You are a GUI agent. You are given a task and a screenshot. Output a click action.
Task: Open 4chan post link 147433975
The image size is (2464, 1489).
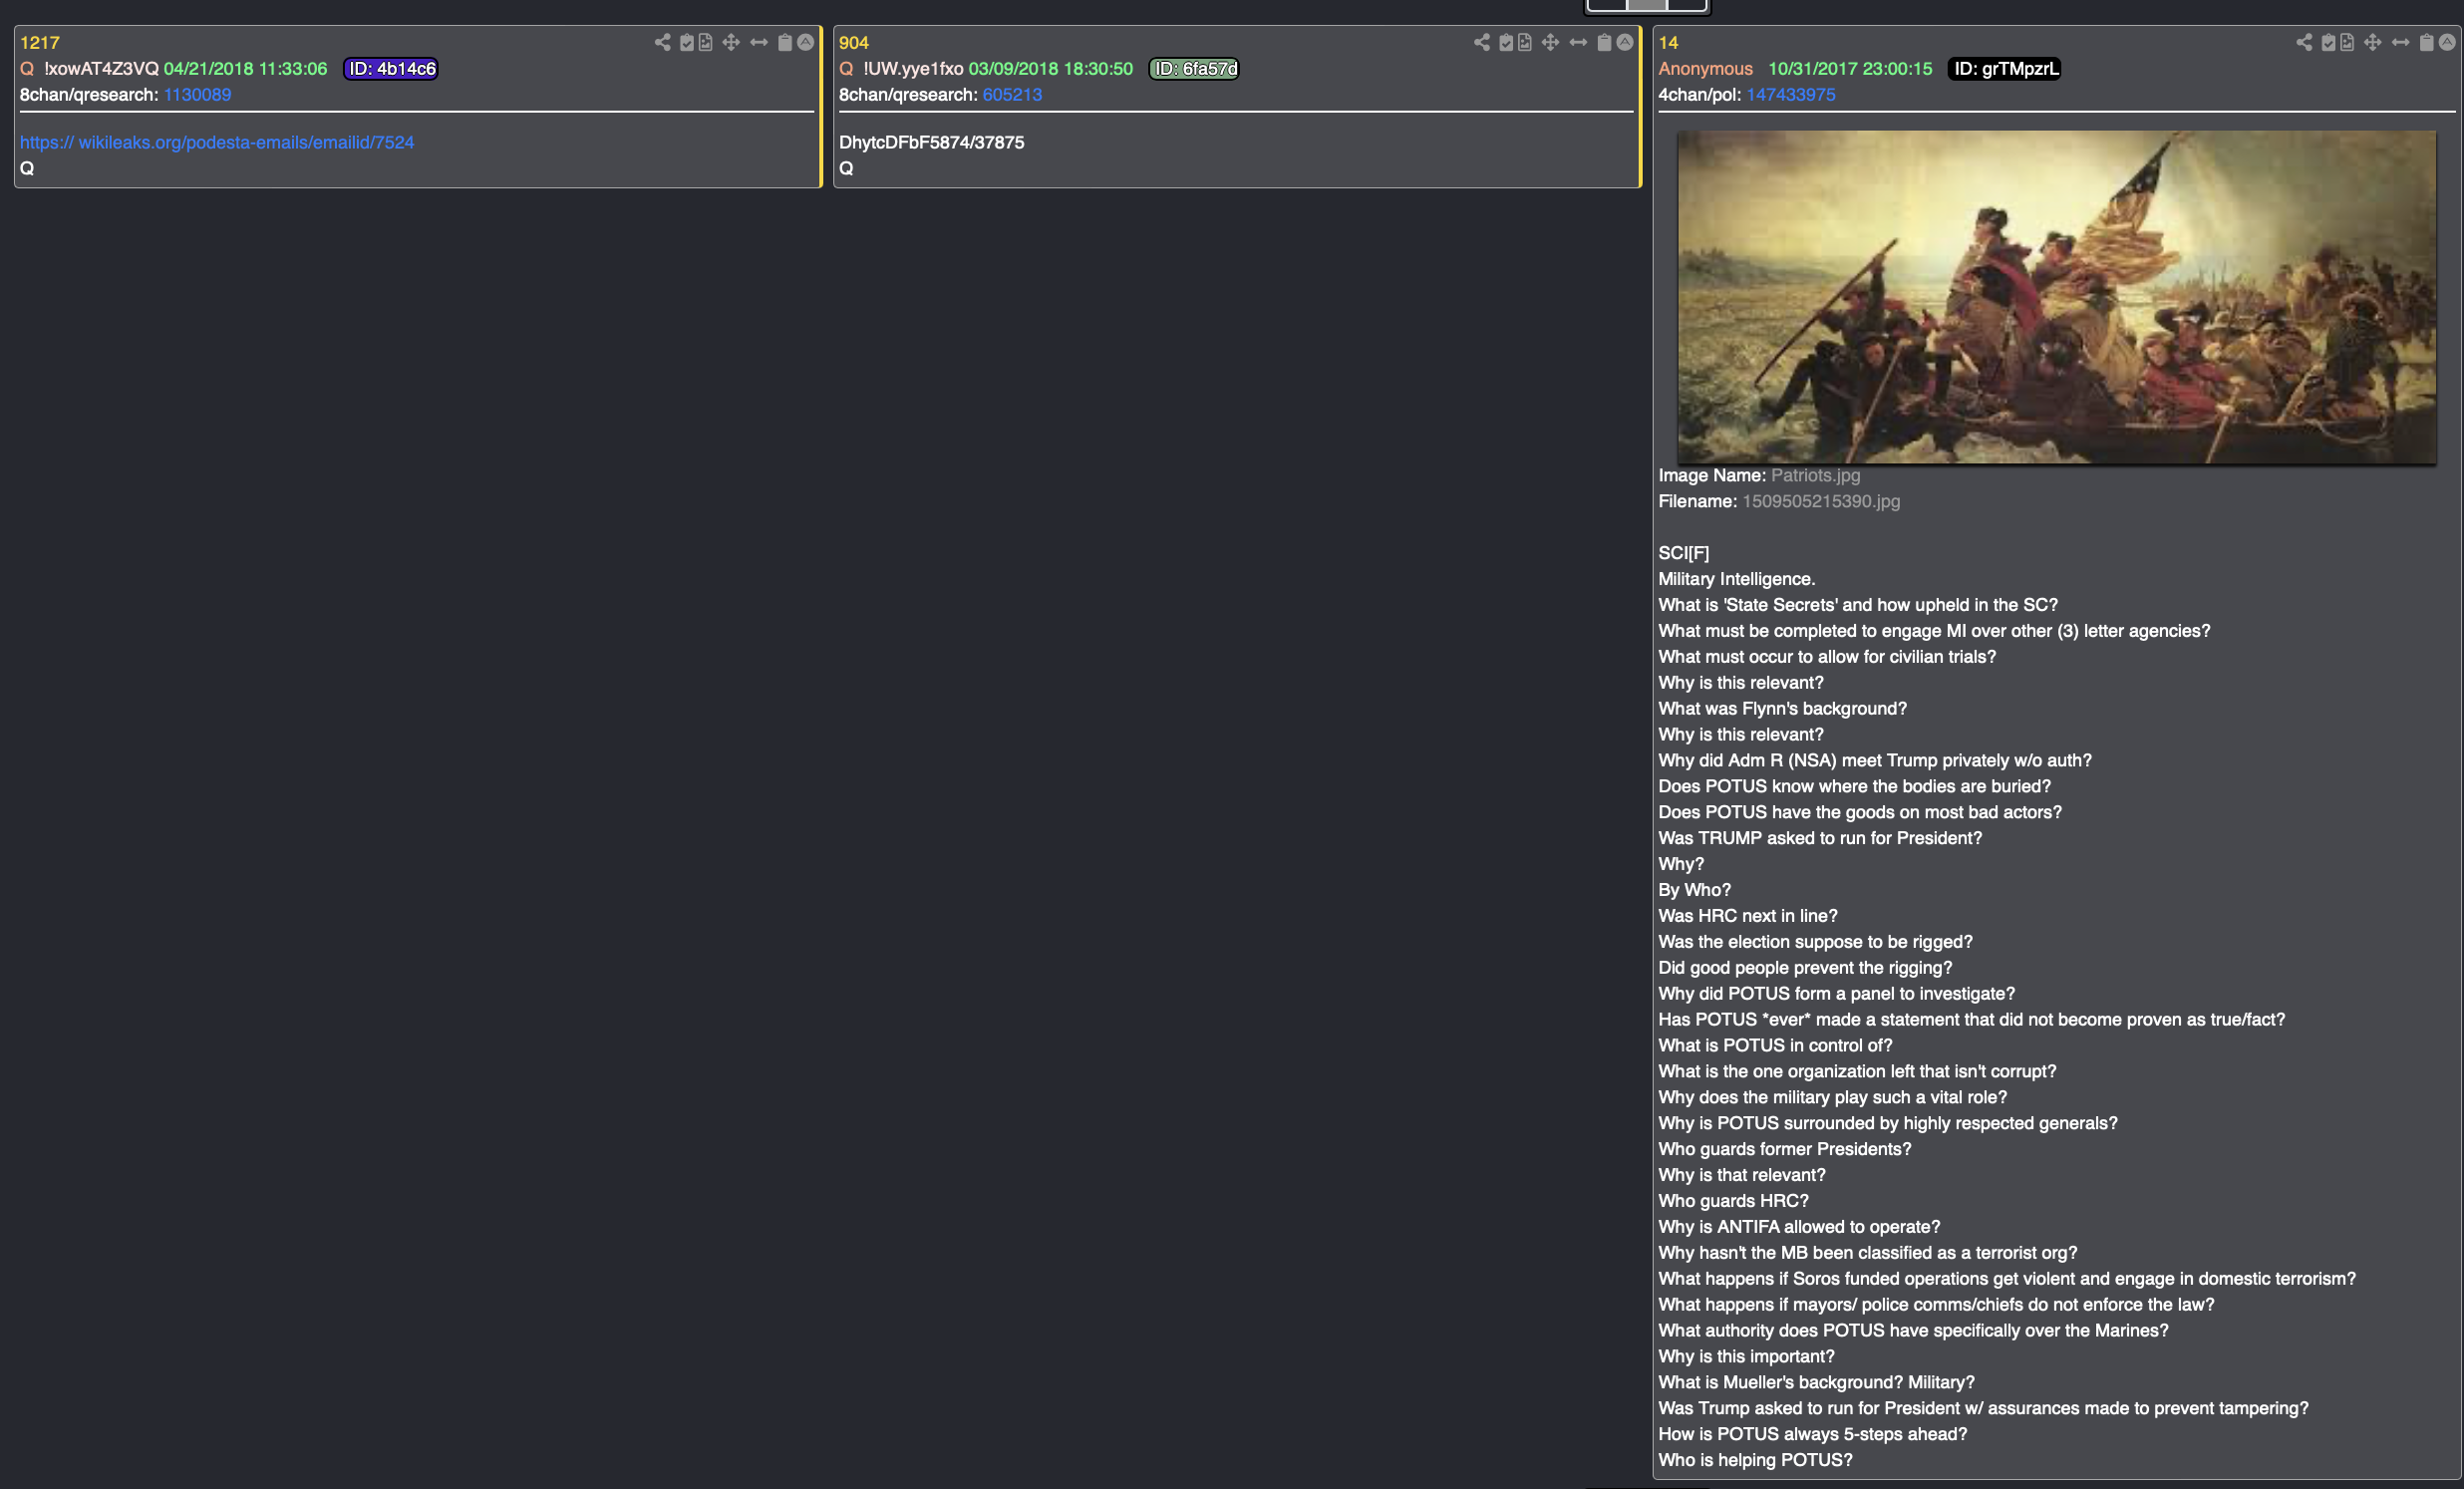coord(1790,95)
